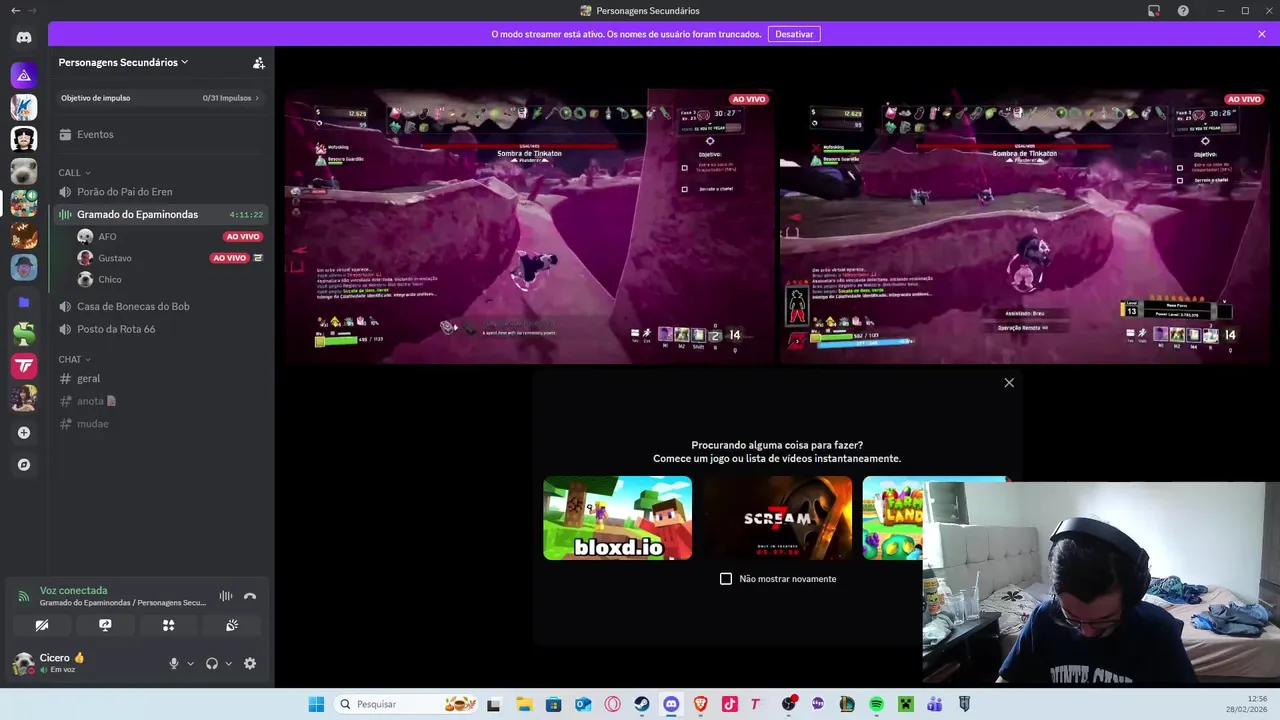Open the soundboard button
This screenshot has width=1280, height=720.
pyautogui.click(x=232, y=625)
